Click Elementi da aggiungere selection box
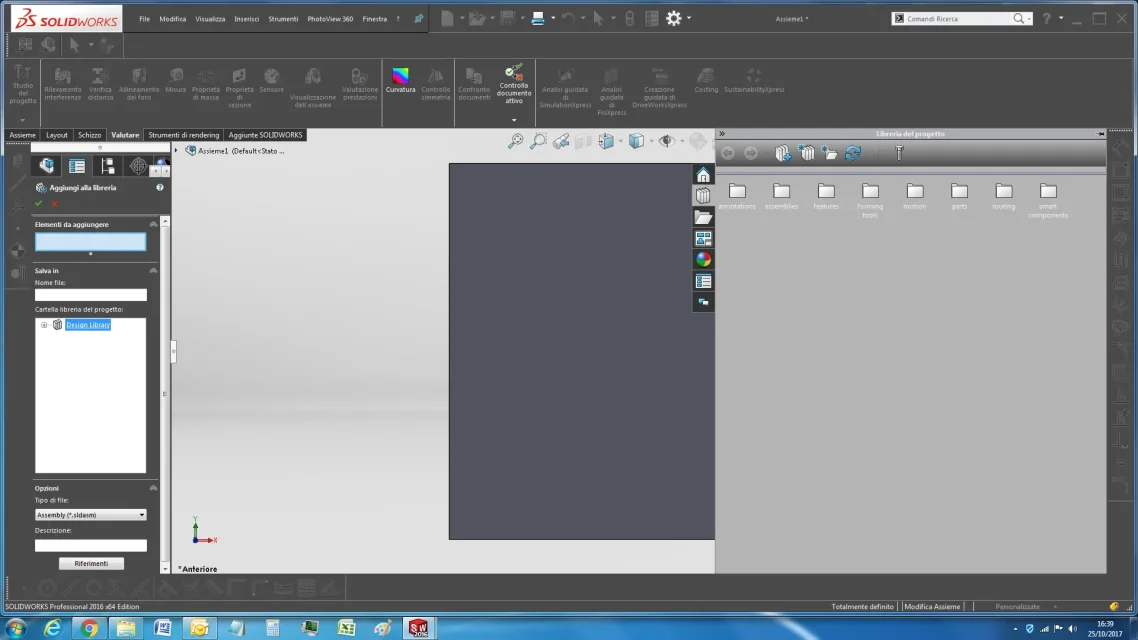 (x=91, y=242)
